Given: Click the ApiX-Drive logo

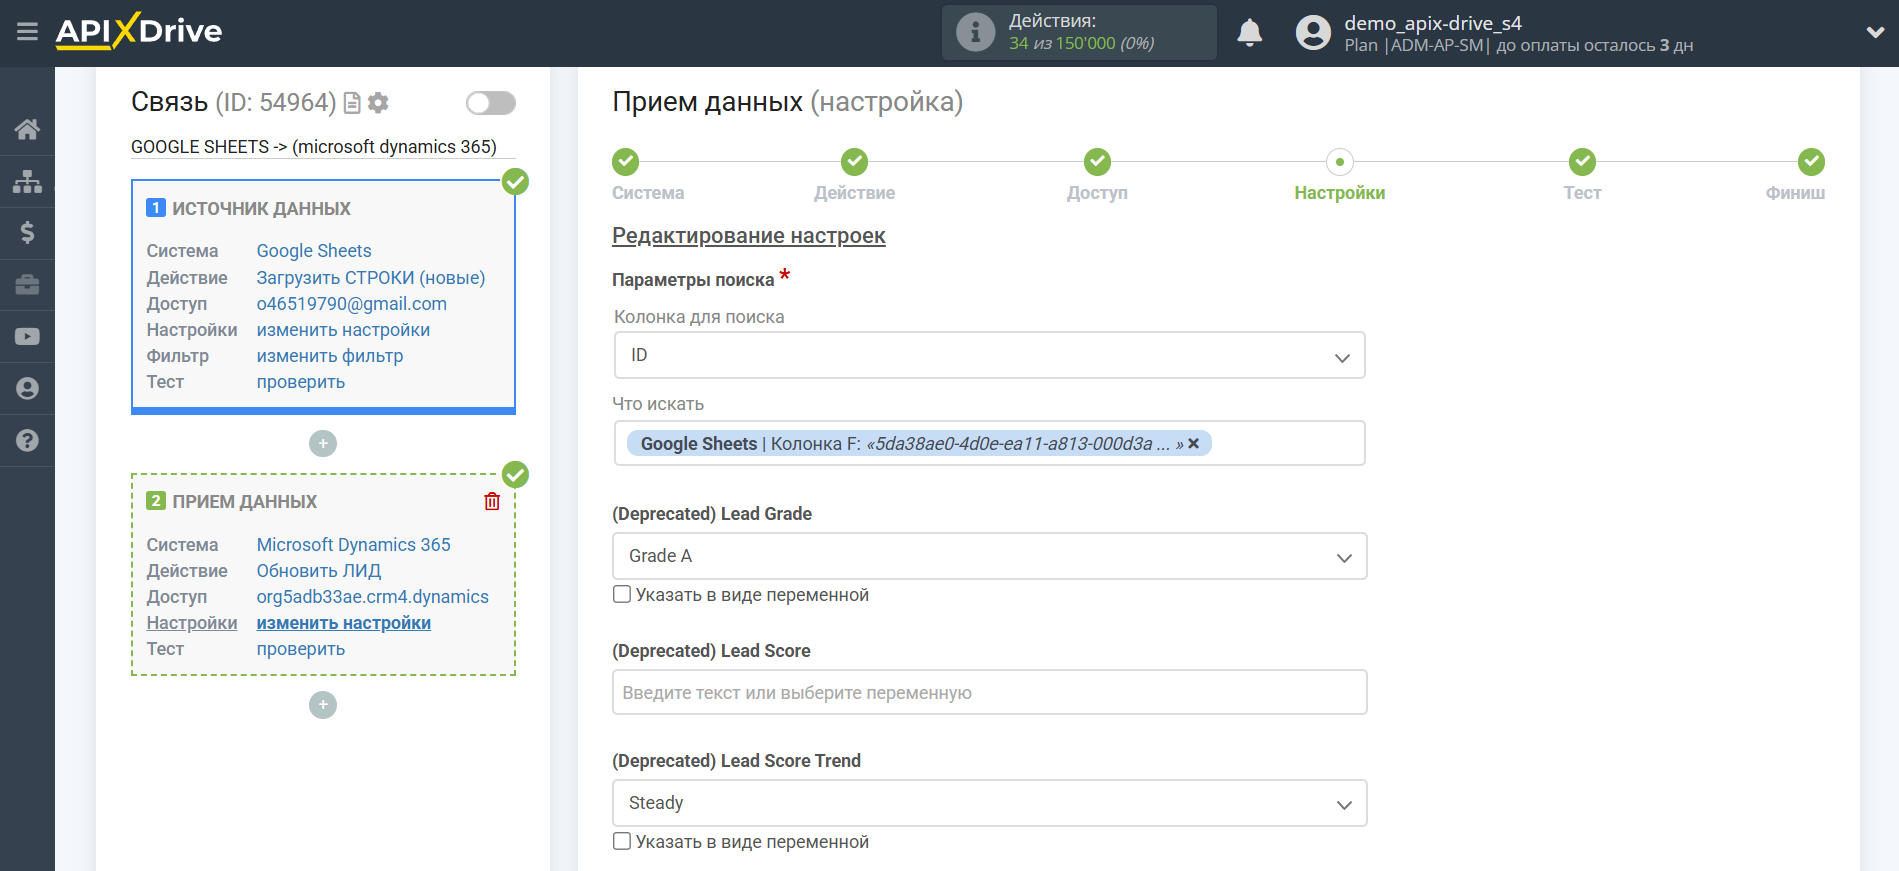Looking at the screenshot, I should click(x=139, y=31).
